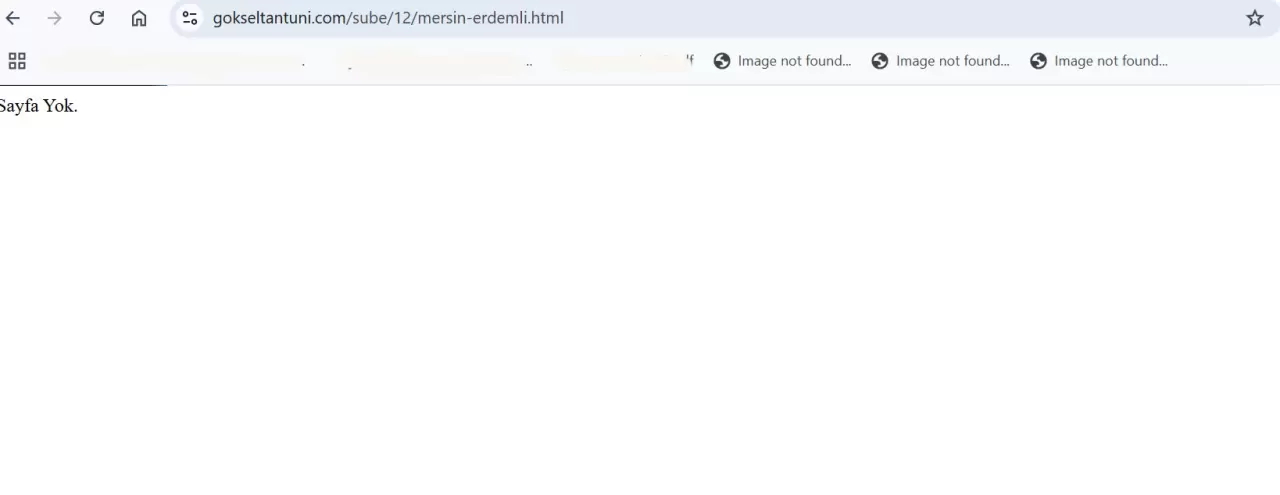Go back to the previous page
This screenshot has height=495, width=1280.
pyautogui.click(x=13, y=18)
